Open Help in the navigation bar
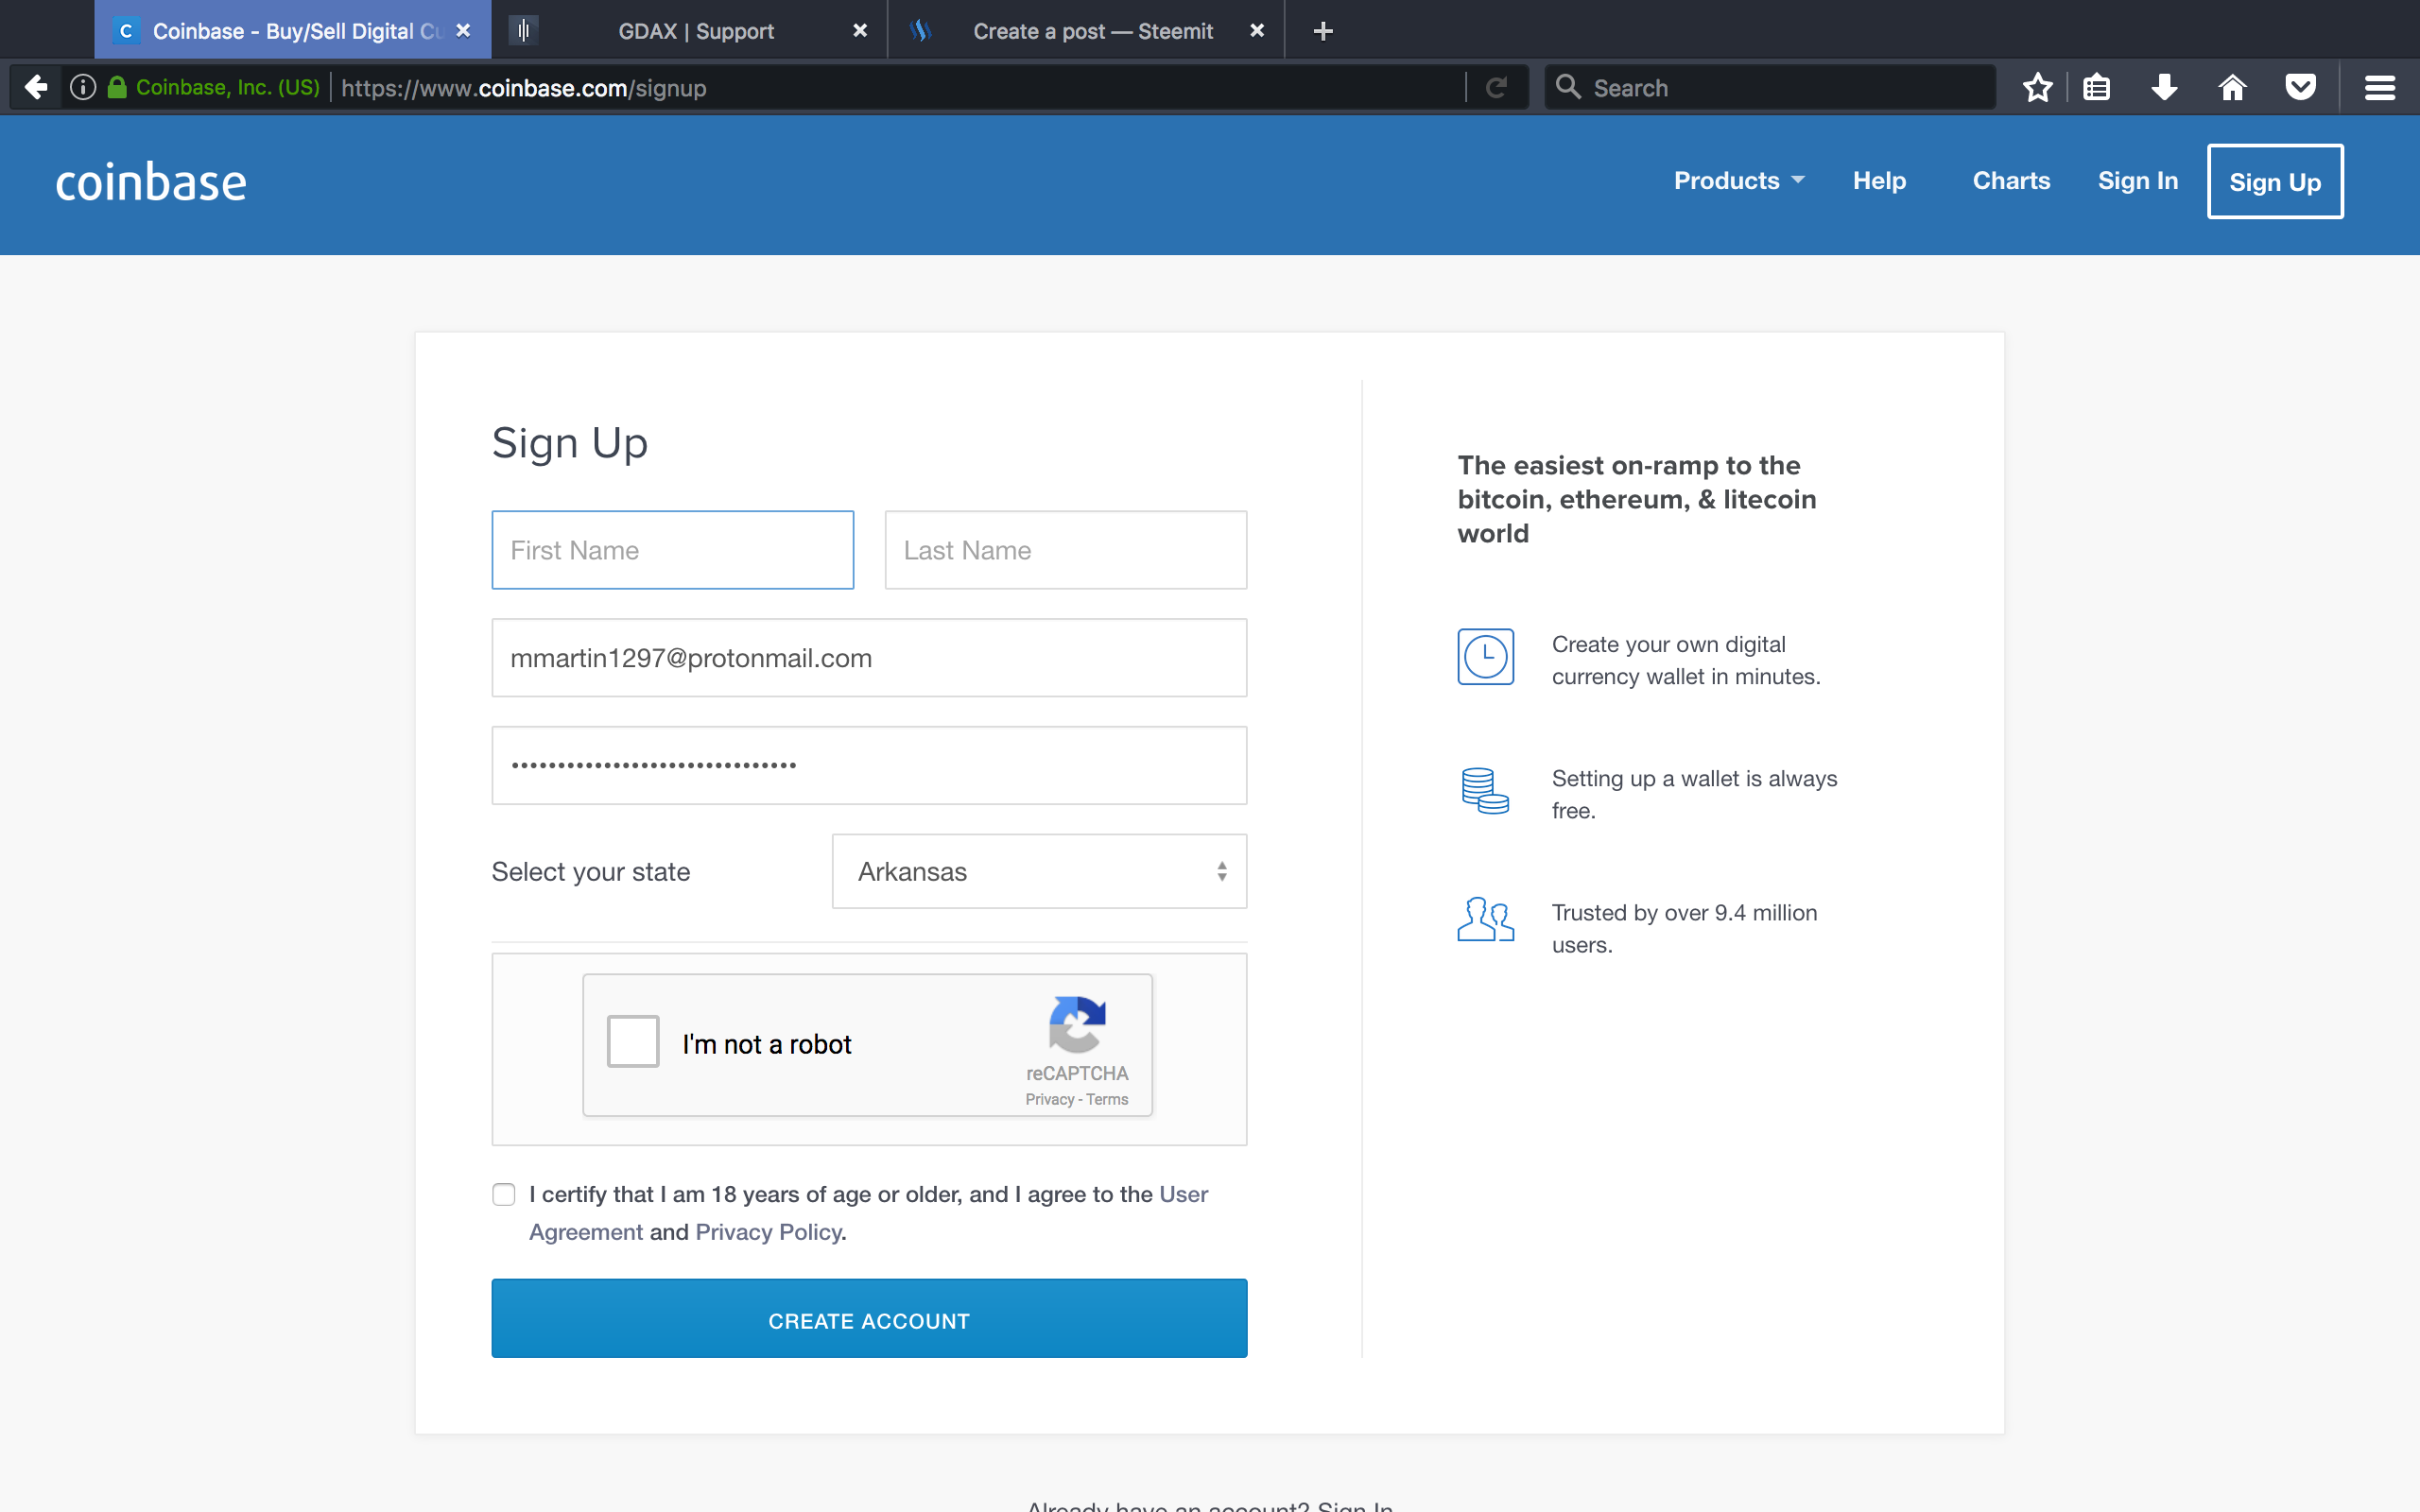Viewport: 2420px width, 1512px height. click(1879, 181)
